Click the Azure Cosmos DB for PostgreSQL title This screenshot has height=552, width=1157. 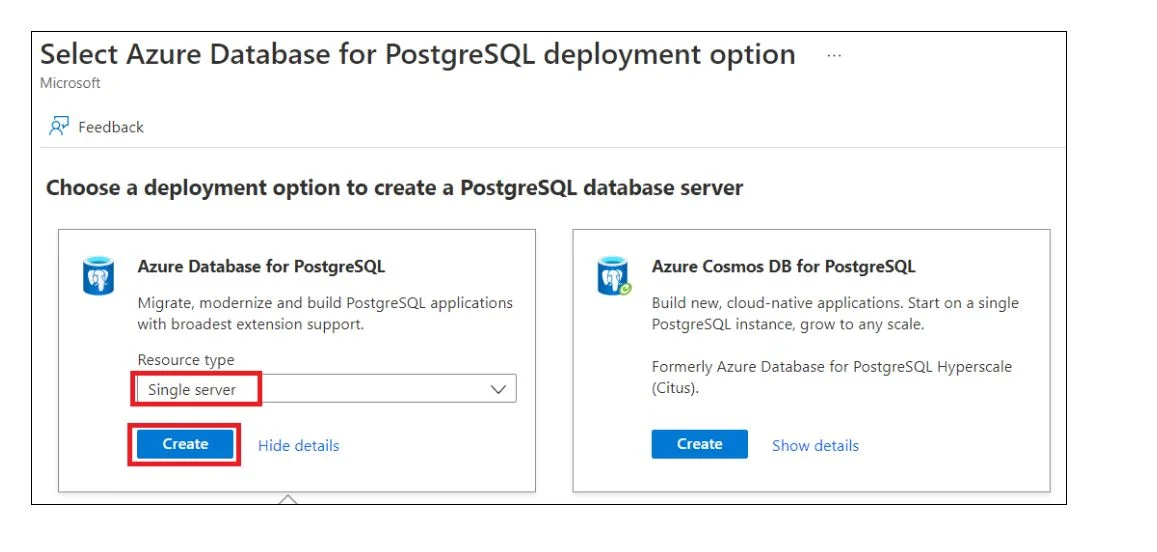[x=784, y=266]
